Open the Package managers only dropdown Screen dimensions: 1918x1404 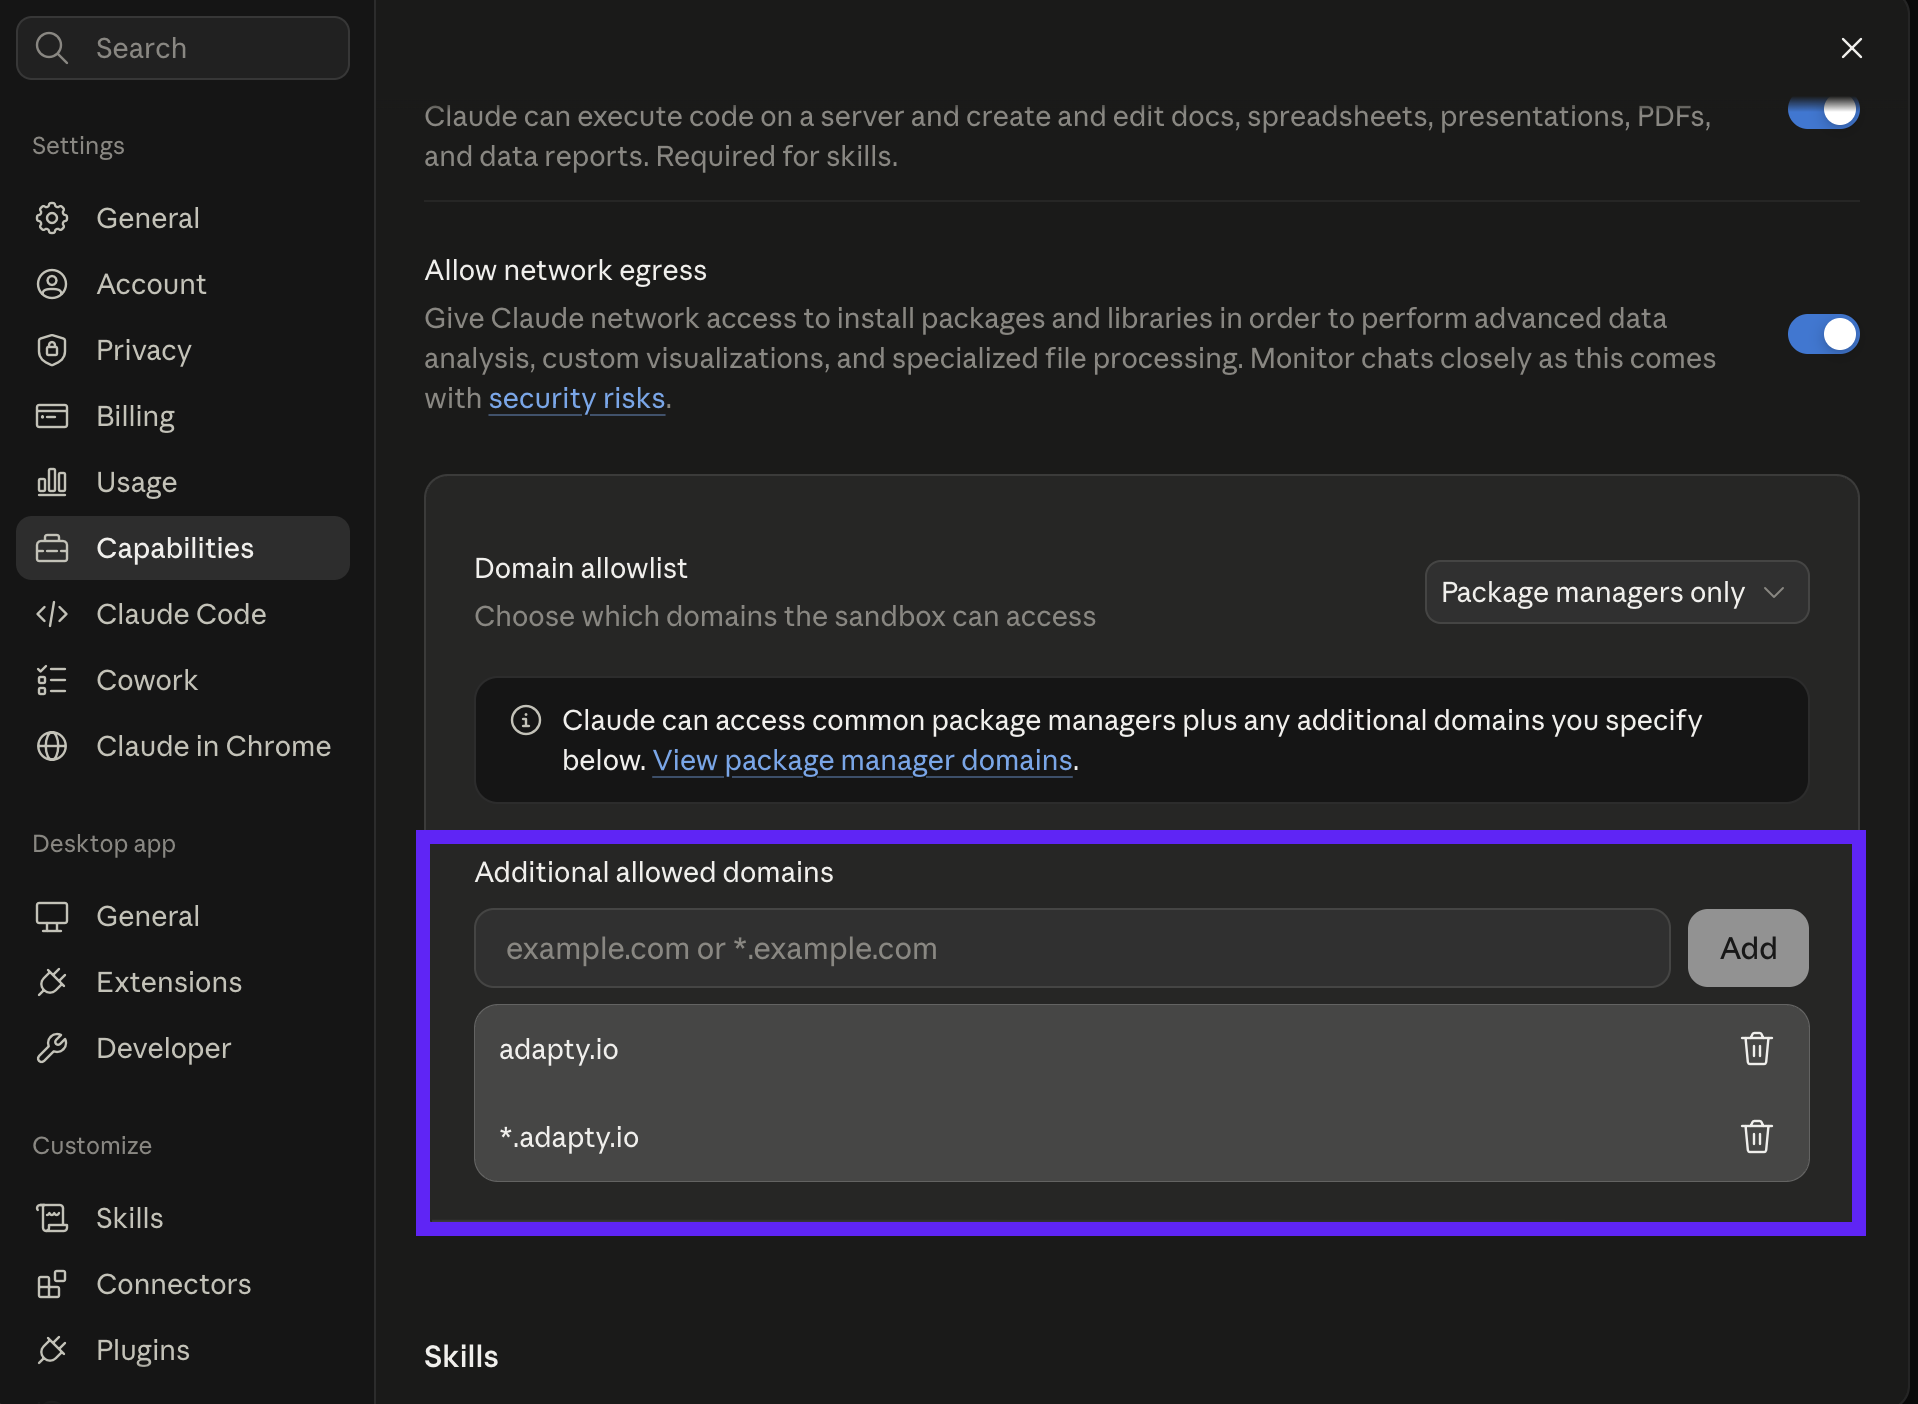click(x=1617, y=592)
